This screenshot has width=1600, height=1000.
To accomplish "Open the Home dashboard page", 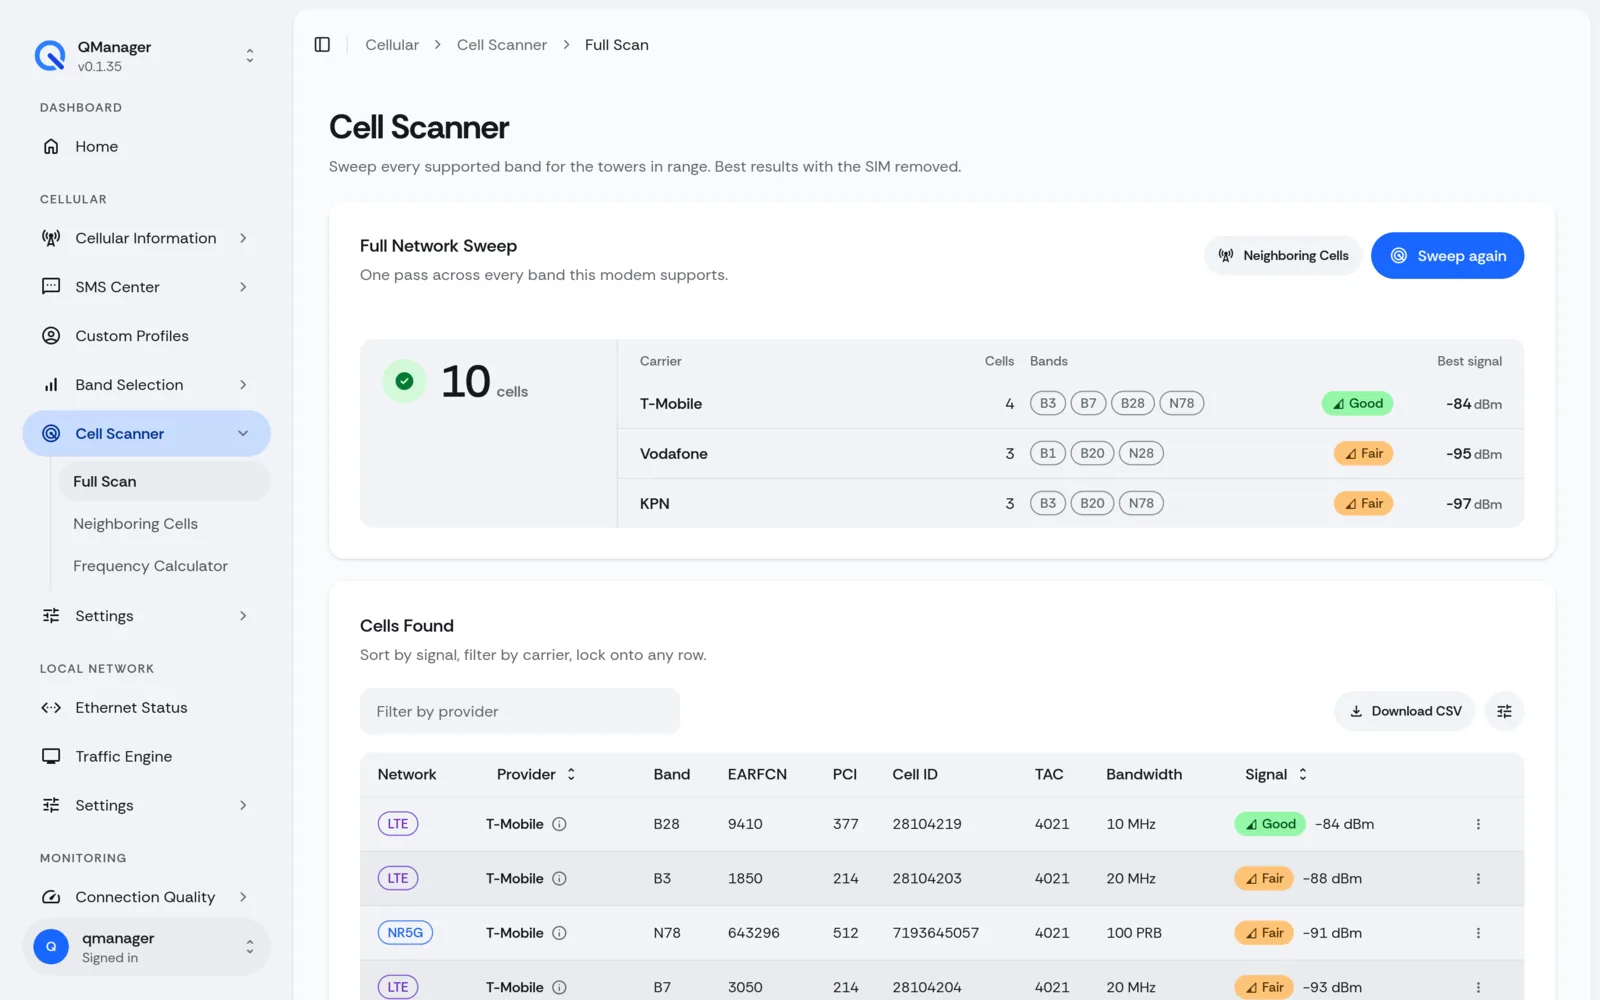I will 146,147.
